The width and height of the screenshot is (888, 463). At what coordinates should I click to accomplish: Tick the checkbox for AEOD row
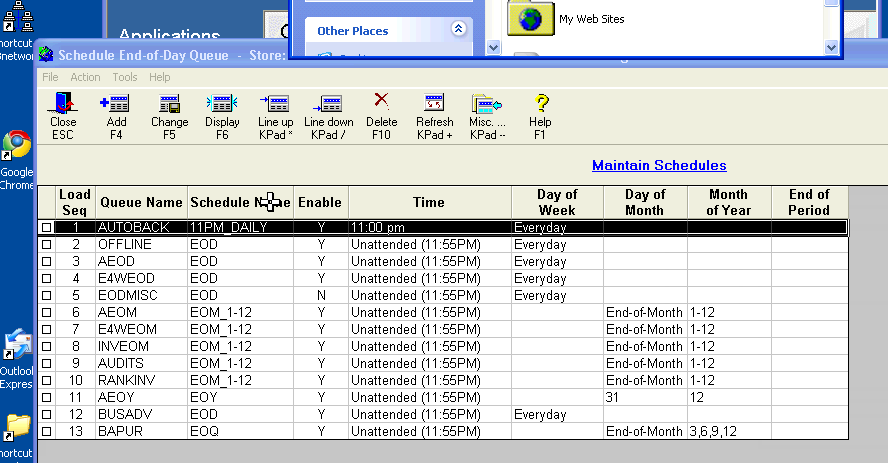(46, 261)
